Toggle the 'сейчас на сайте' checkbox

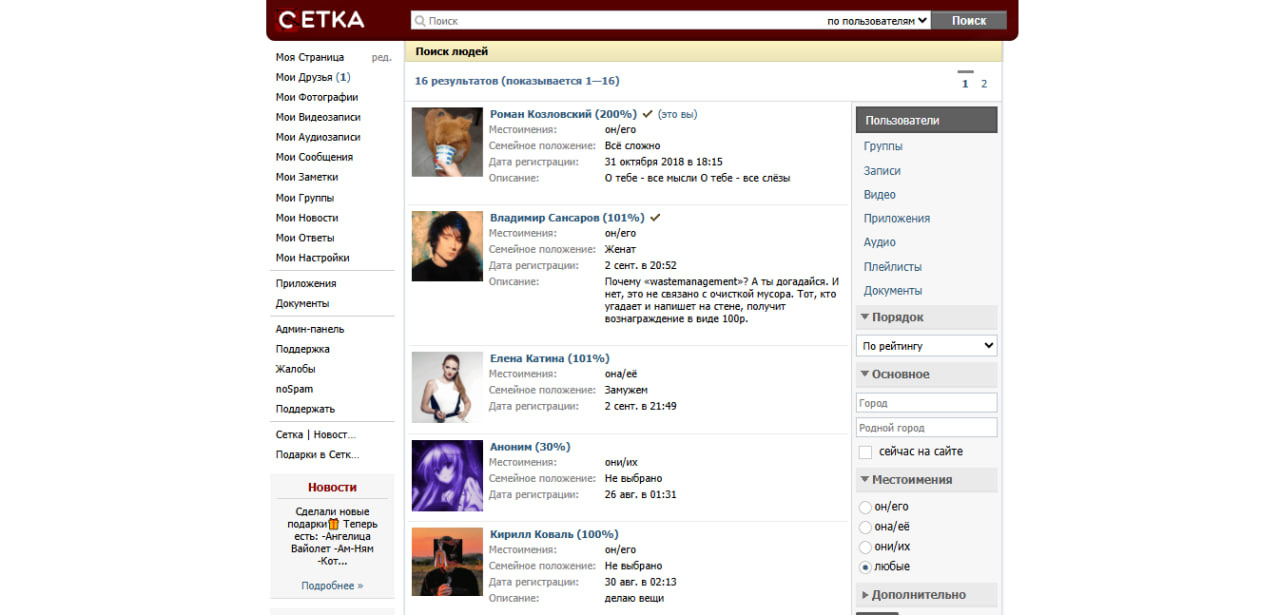coord(865,452)
